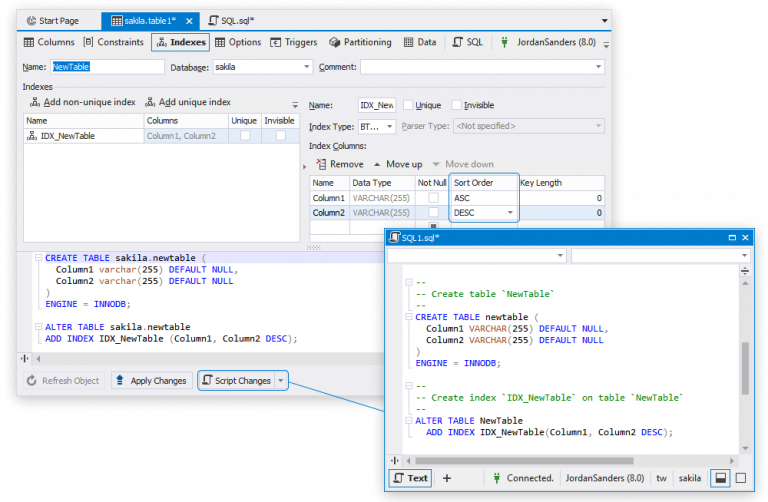Click the vertical scrollbar thumb in SQL1.sql
The width and height of the screenshot is (768, 502).
(745, 368)
